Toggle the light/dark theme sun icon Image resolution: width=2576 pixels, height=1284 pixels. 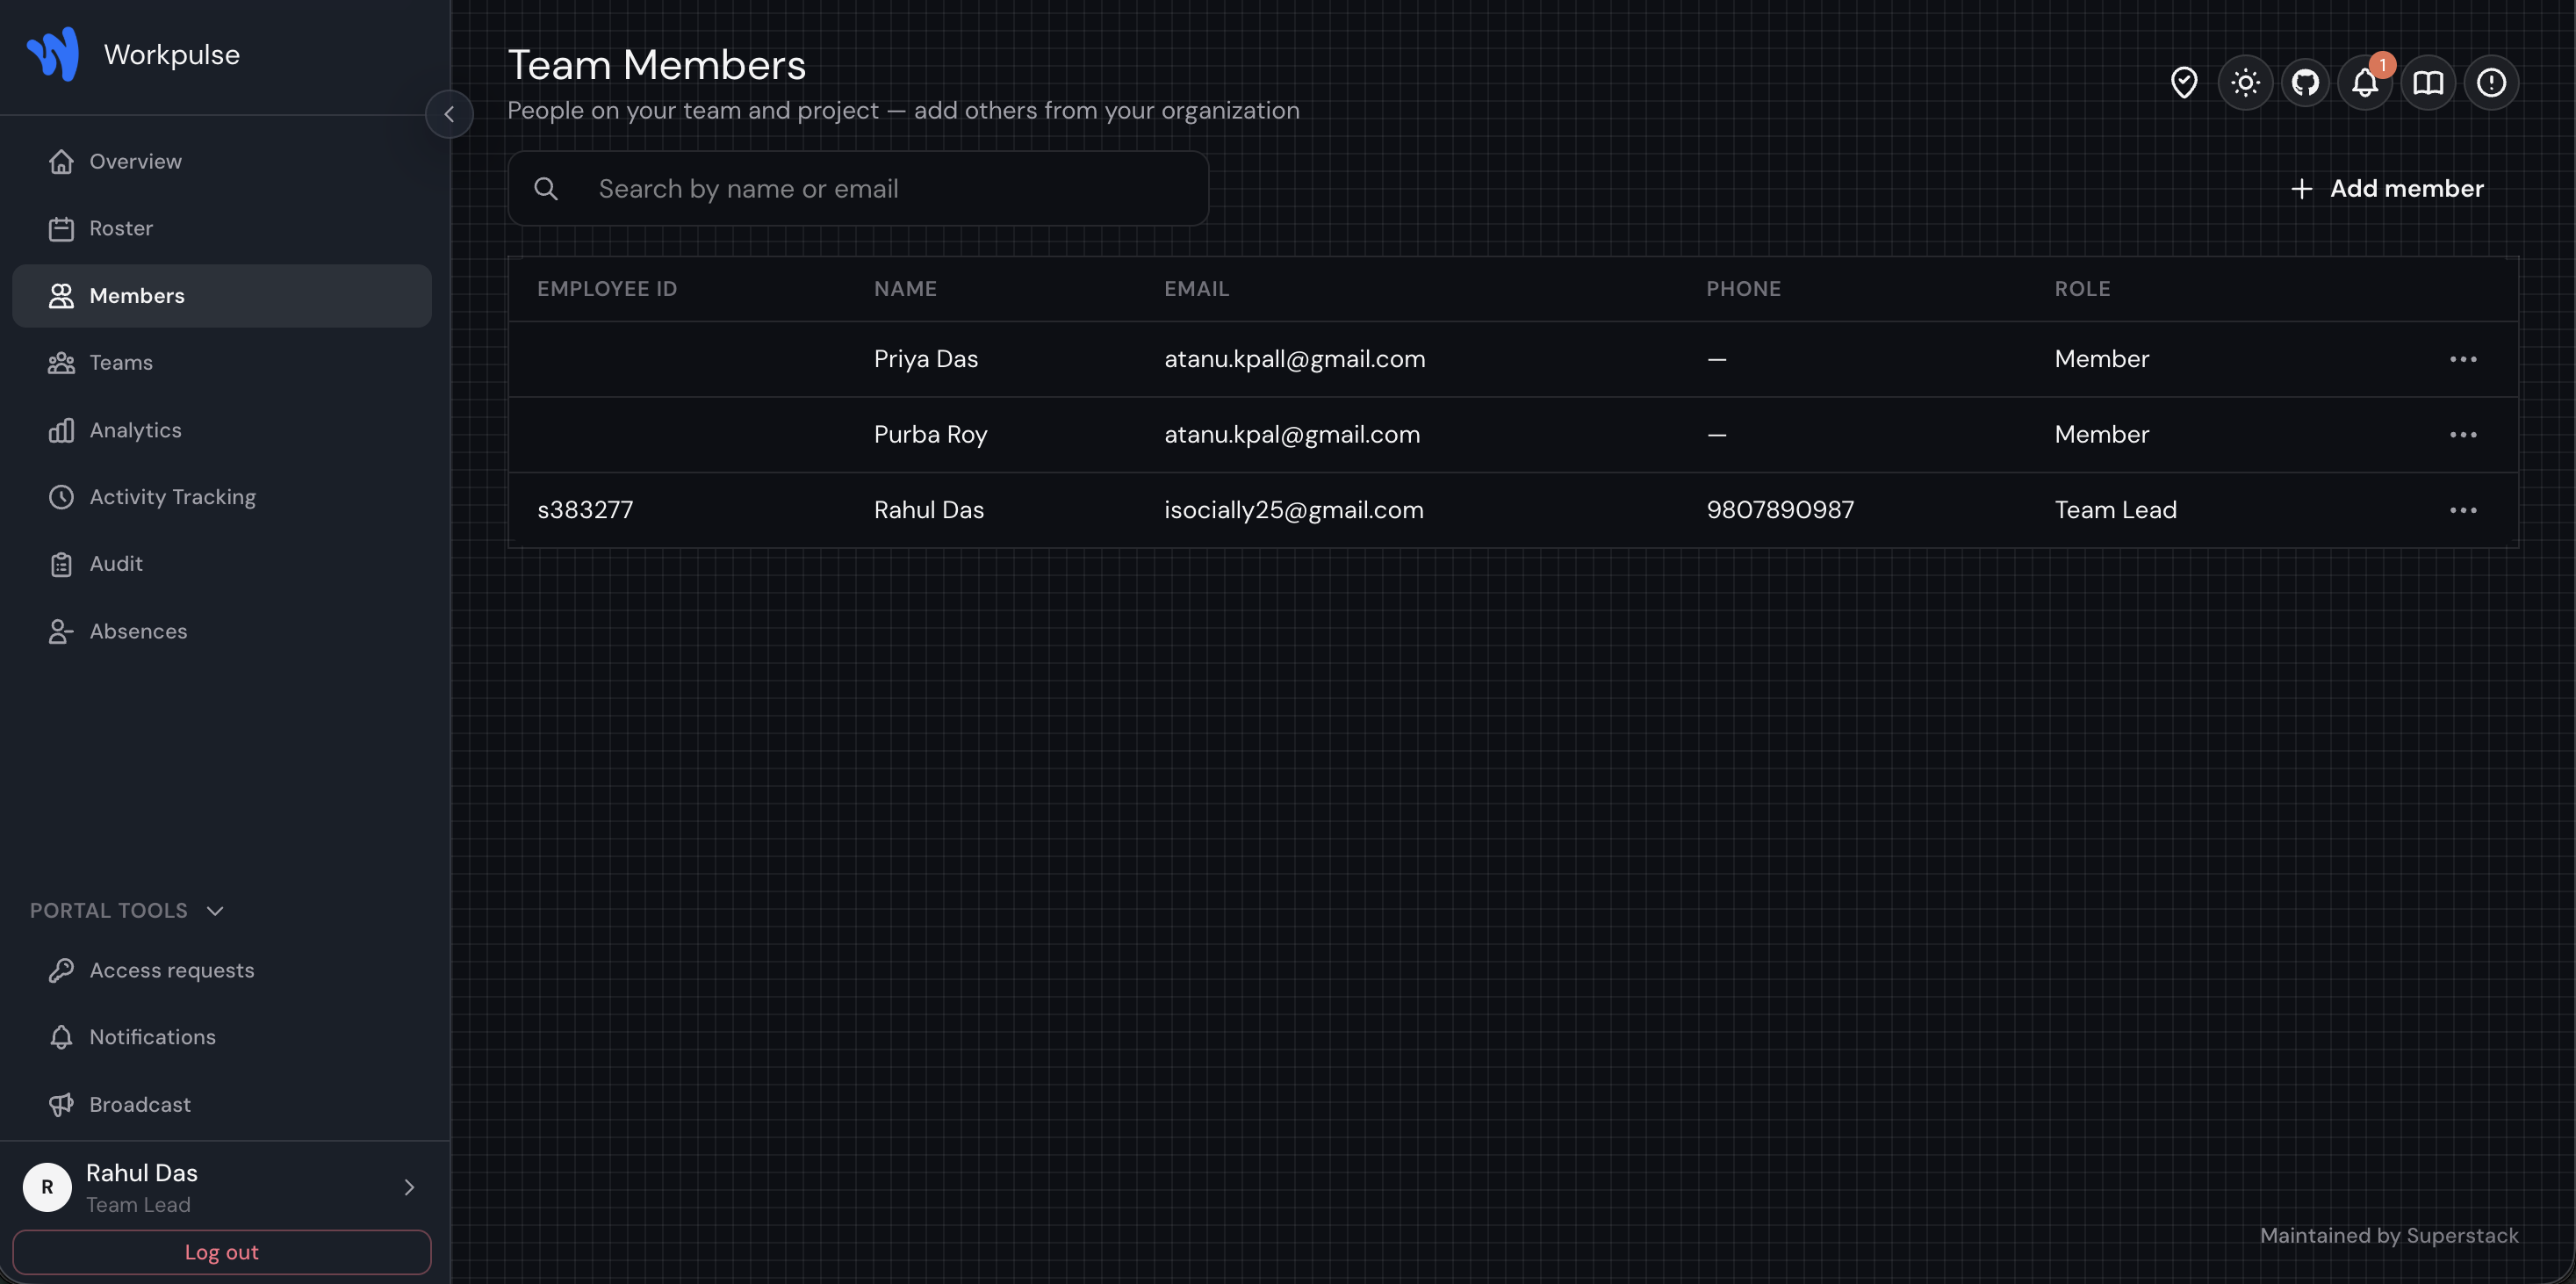(x=2246, y=82)
